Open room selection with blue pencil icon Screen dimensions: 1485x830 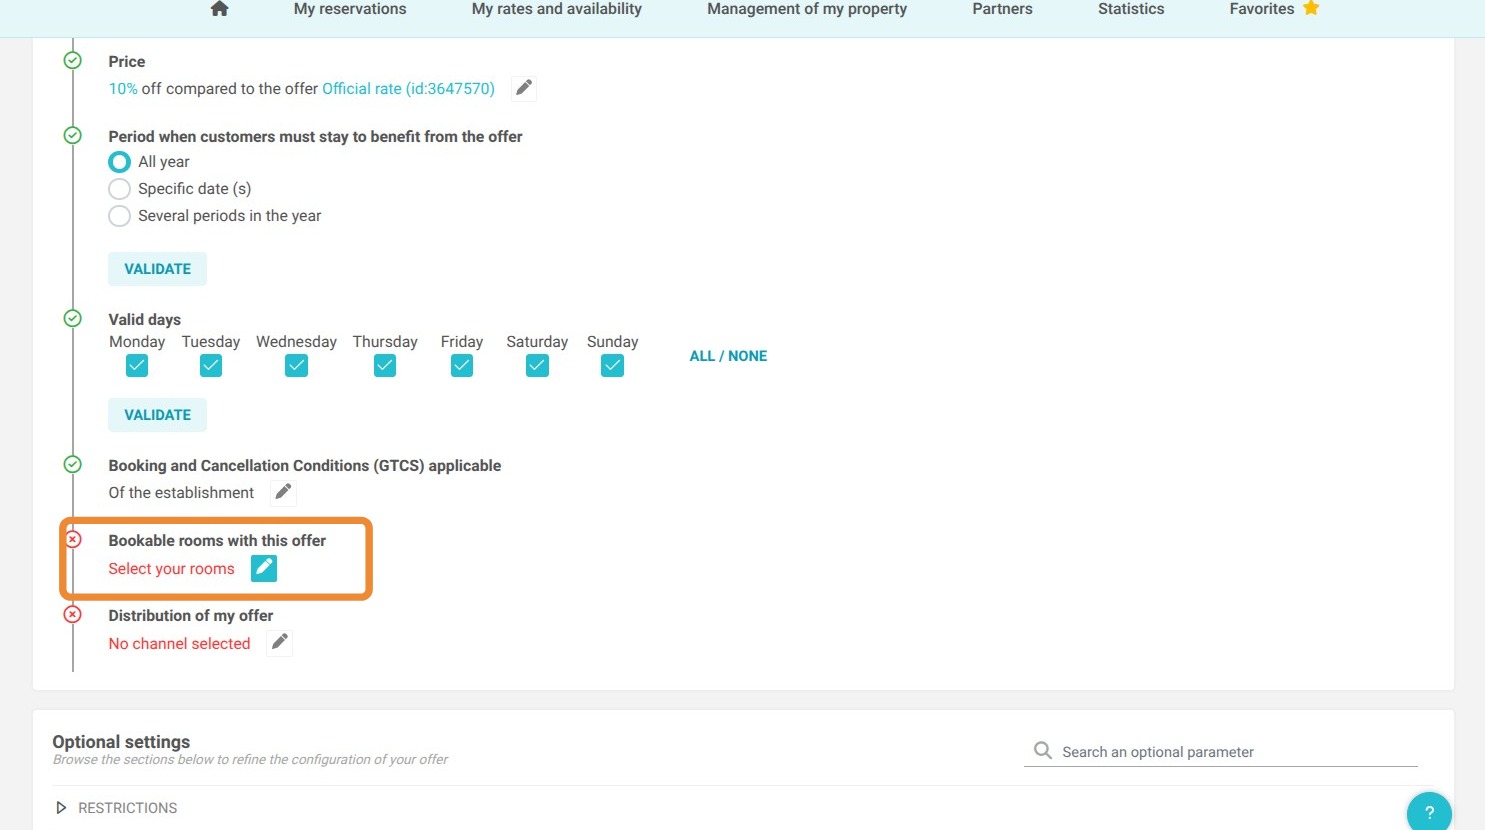coord(264,568)
